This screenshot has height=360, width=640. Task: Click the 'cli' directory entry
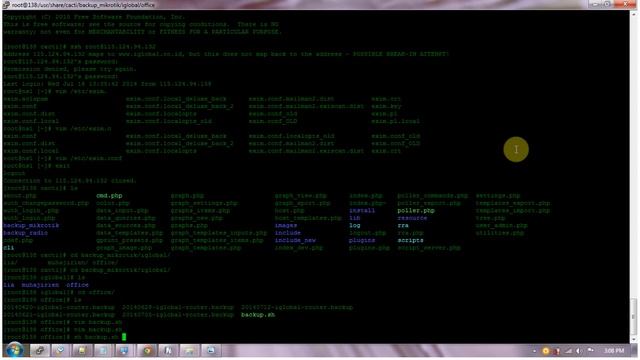pyautogui.click(x=9, y=247)
